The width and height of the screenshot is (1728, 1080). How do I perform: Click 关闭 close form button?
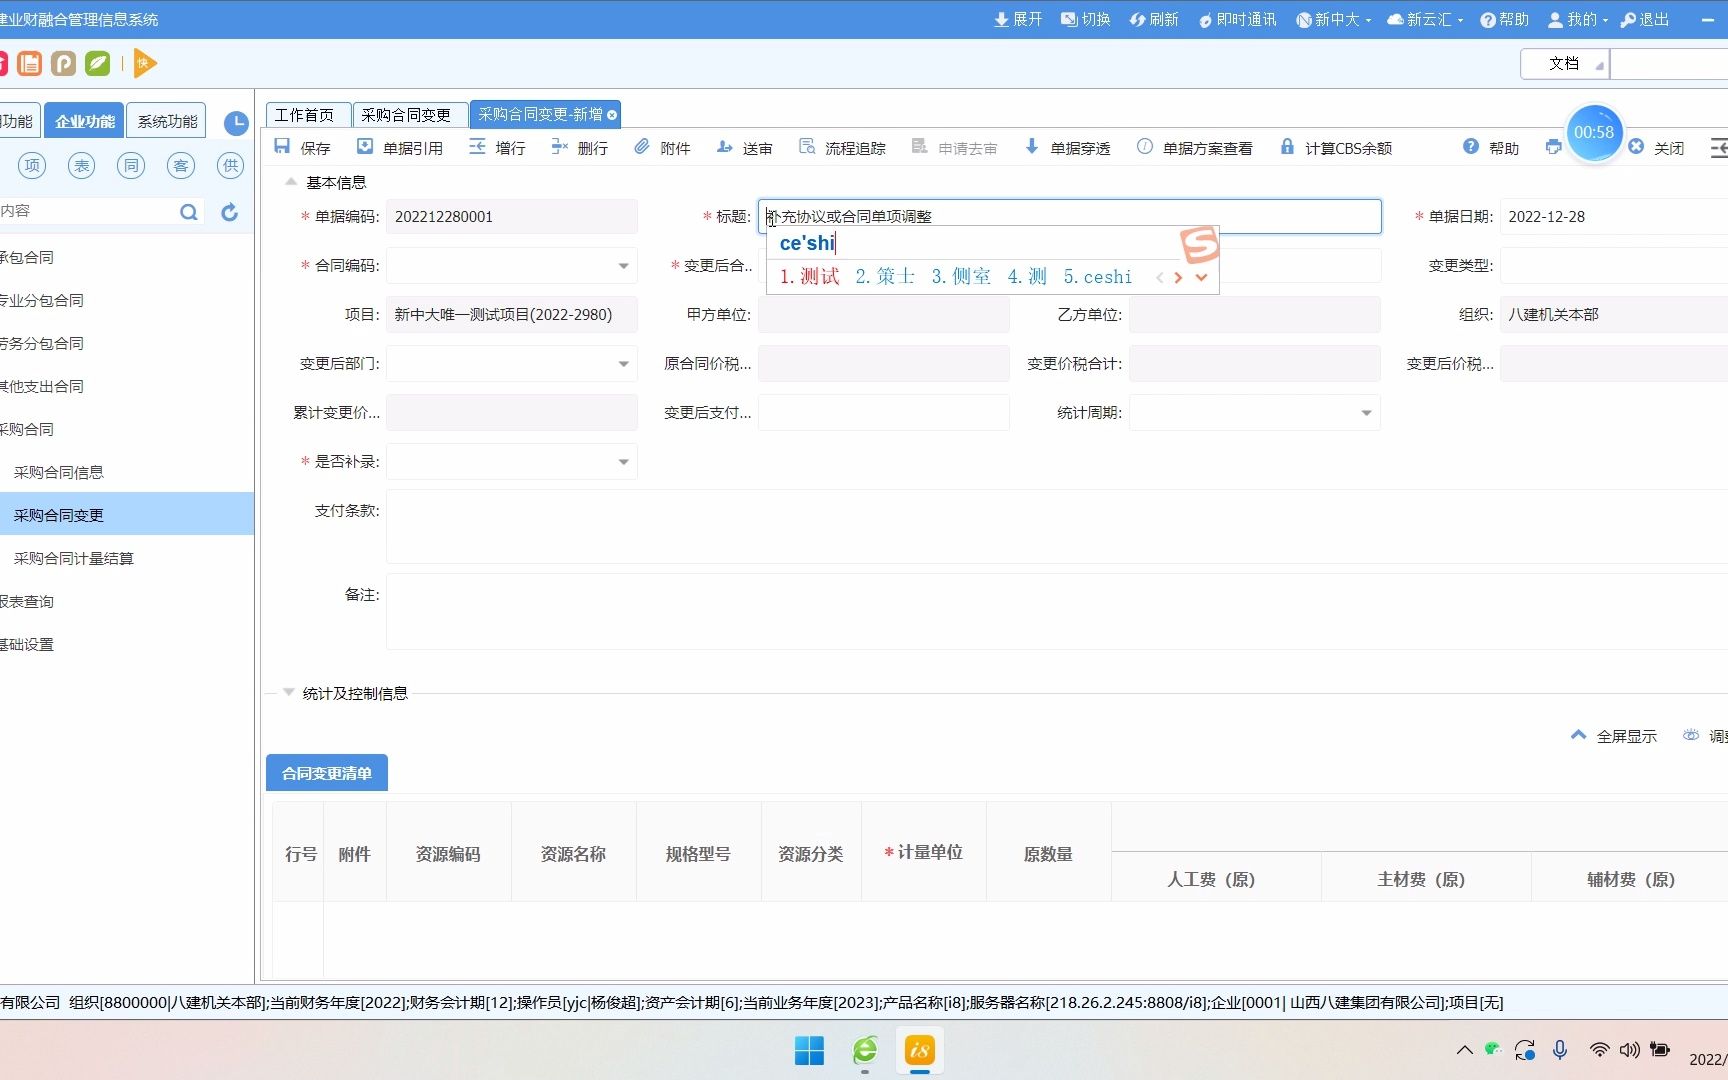[1656, 148]
